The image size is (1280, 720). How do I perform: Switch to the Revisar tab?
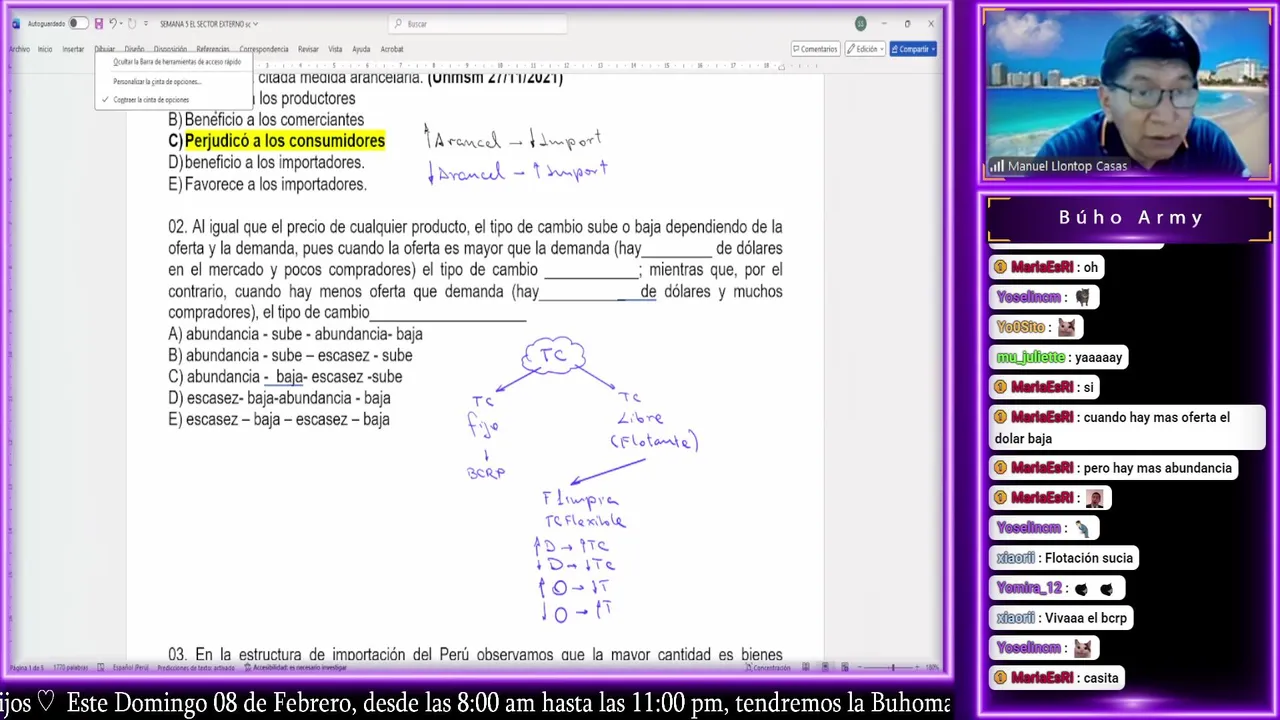point(308,49)
